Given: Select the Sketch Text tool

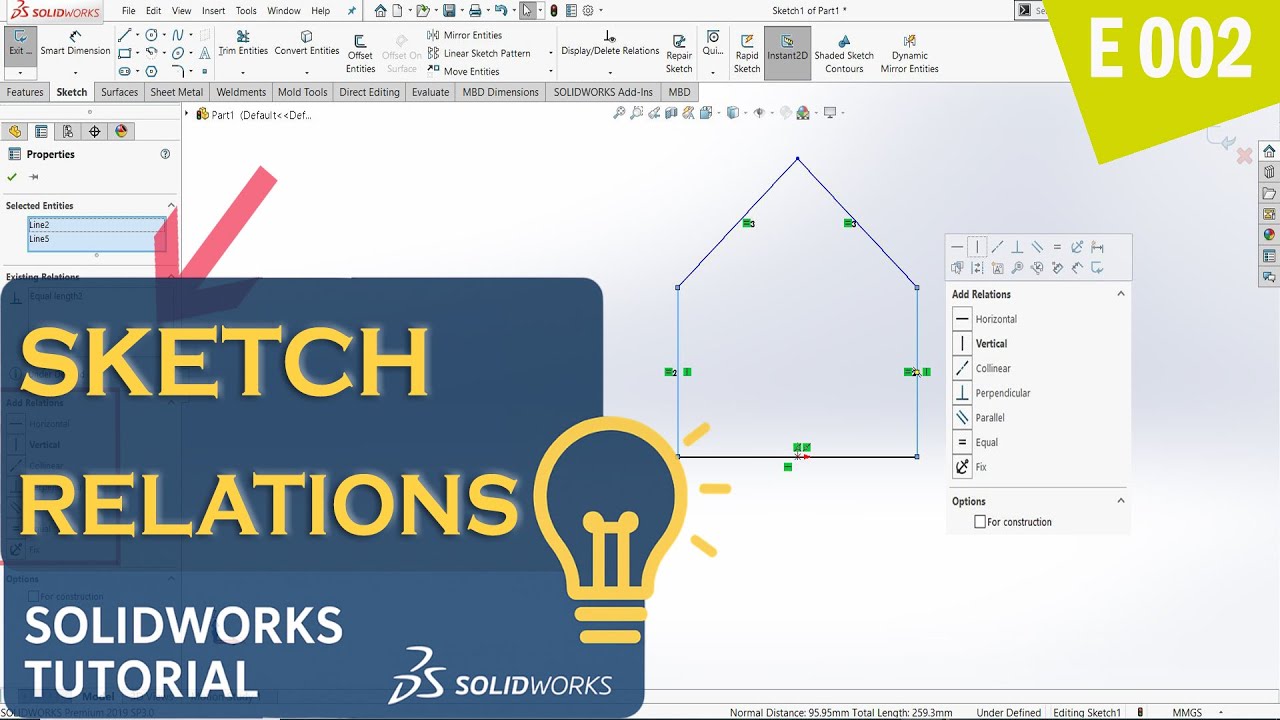Looking at the screenshot, I should coord(204,53).
